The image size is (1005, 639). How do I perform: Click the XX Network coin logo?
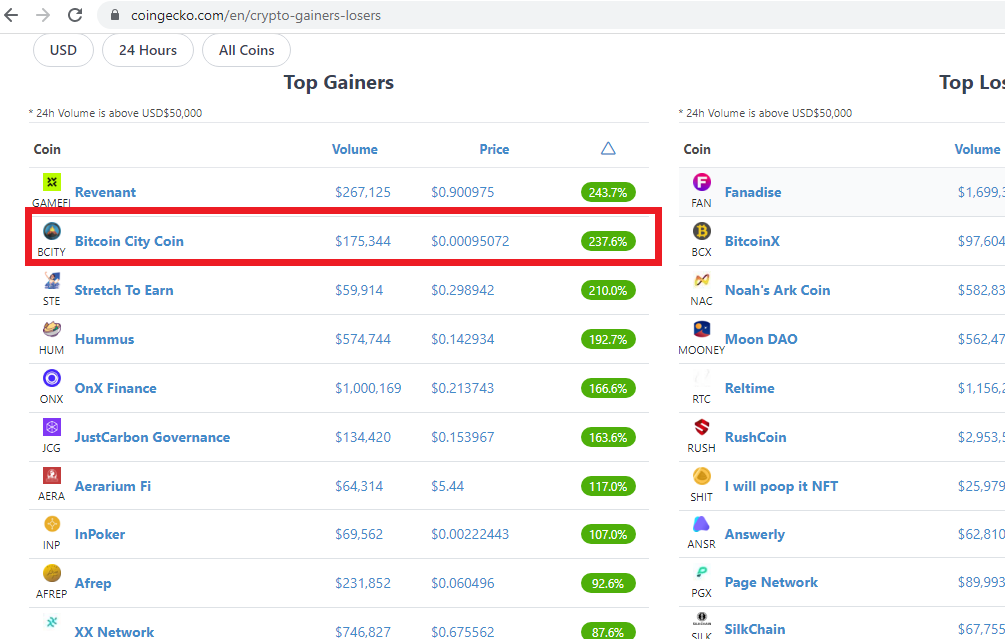point(52,622)
